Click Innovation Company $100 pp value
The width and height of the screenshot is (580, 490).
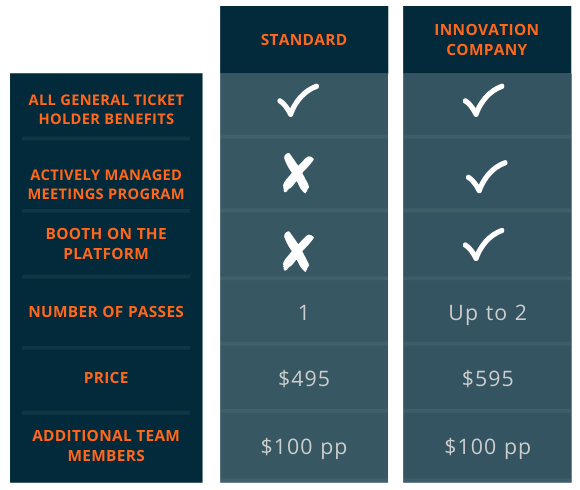point(488,447)
